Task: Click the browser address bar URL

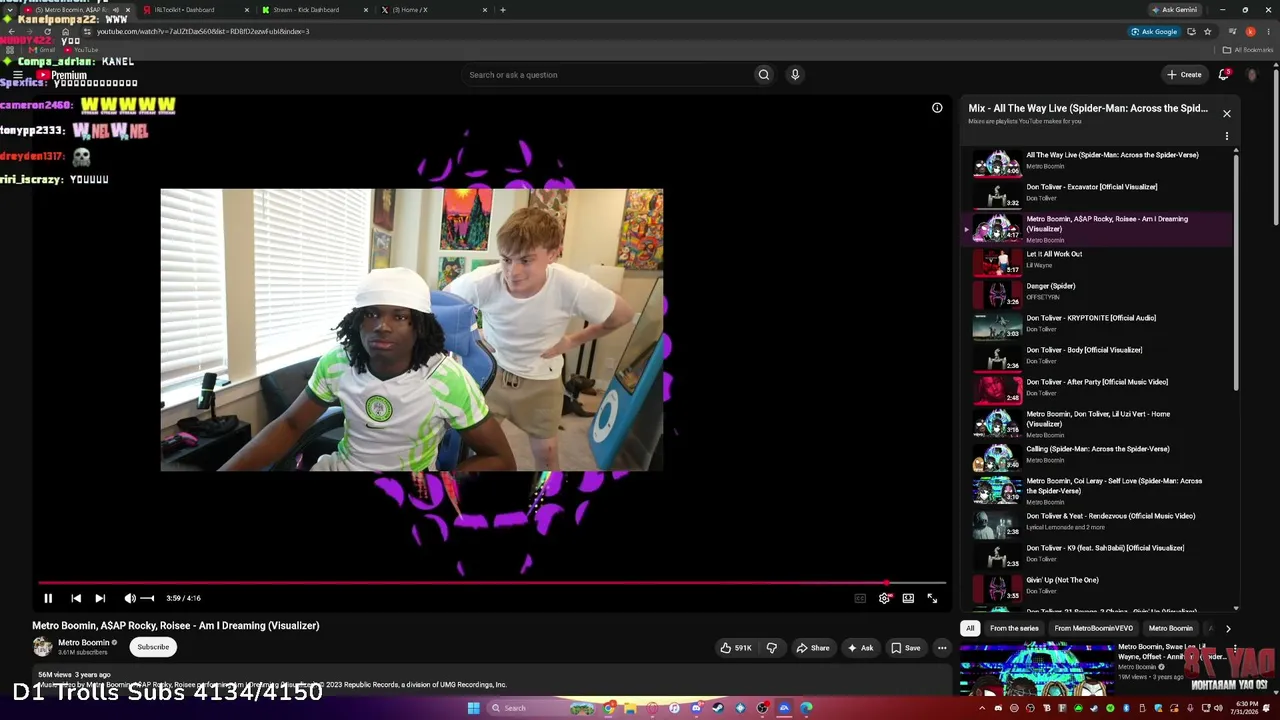Action: (203, 31)
